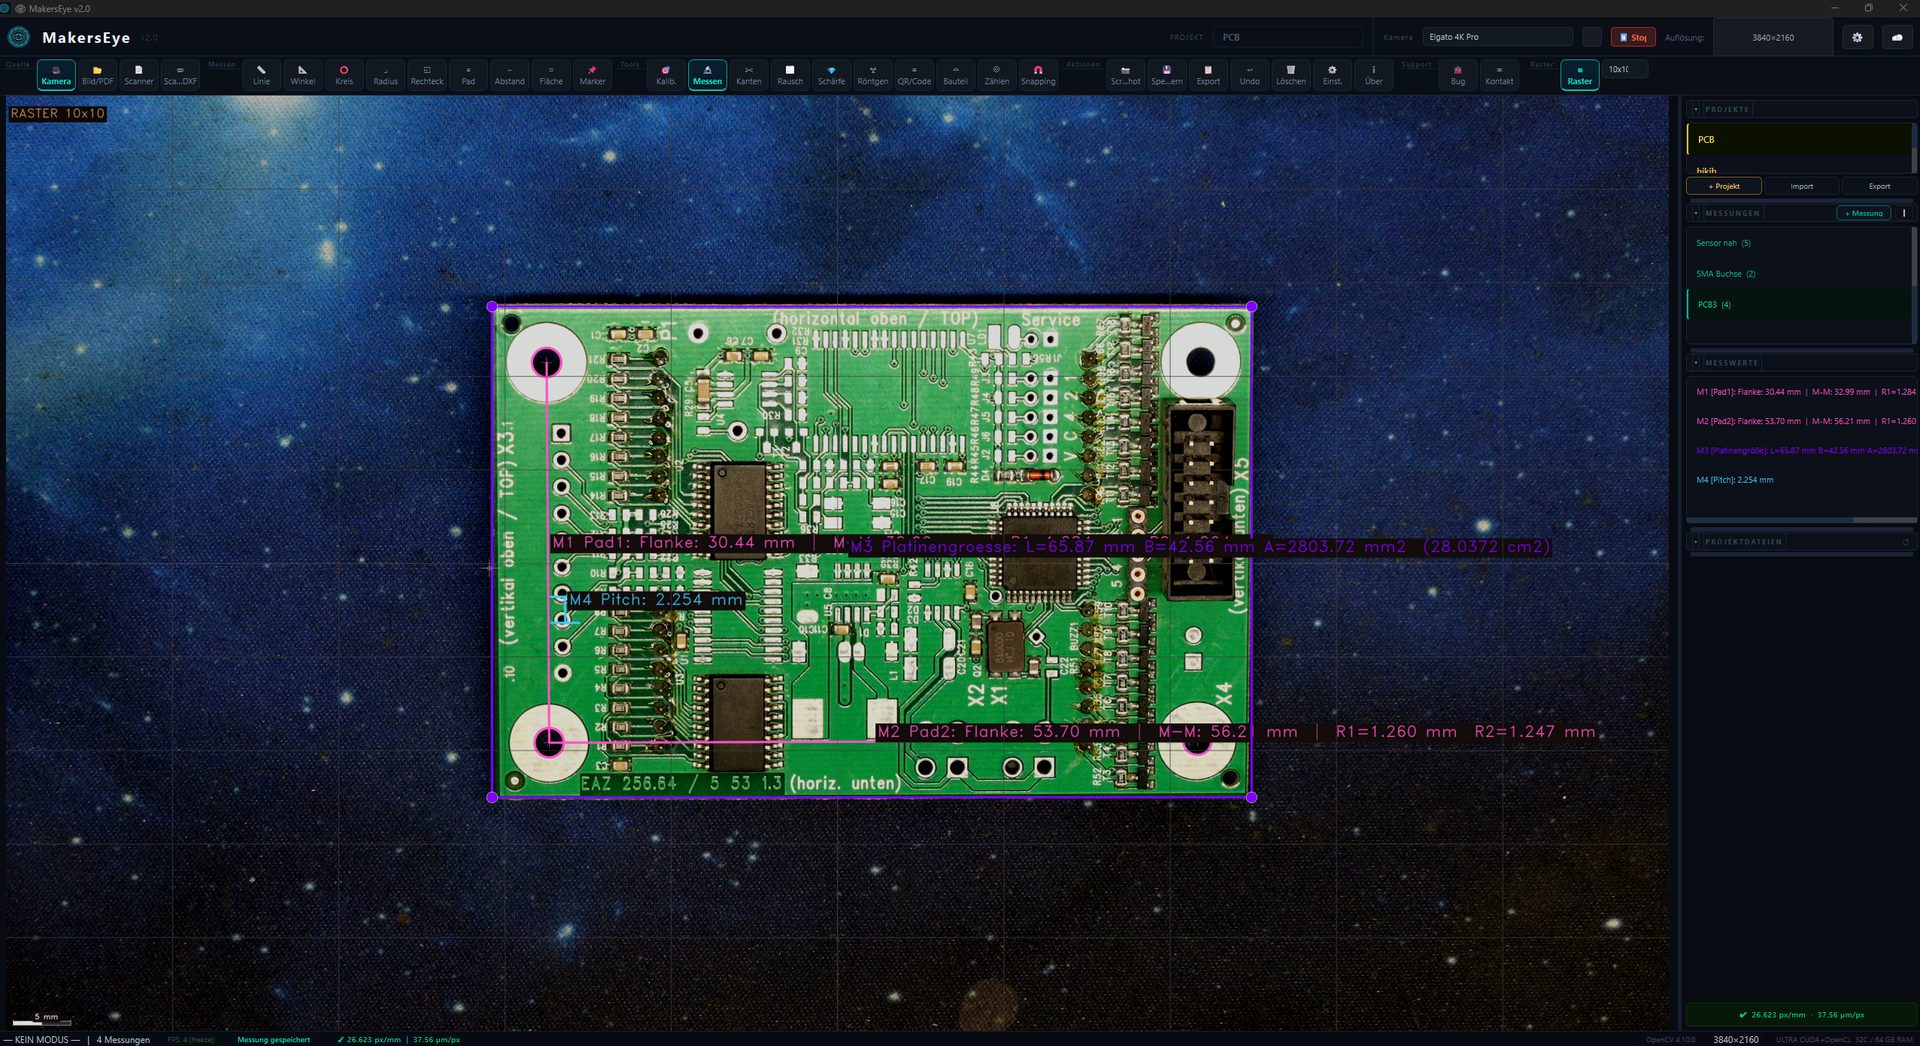Switch source to Kamera mode
The image size is (1920, 1046).
[55, 74]
